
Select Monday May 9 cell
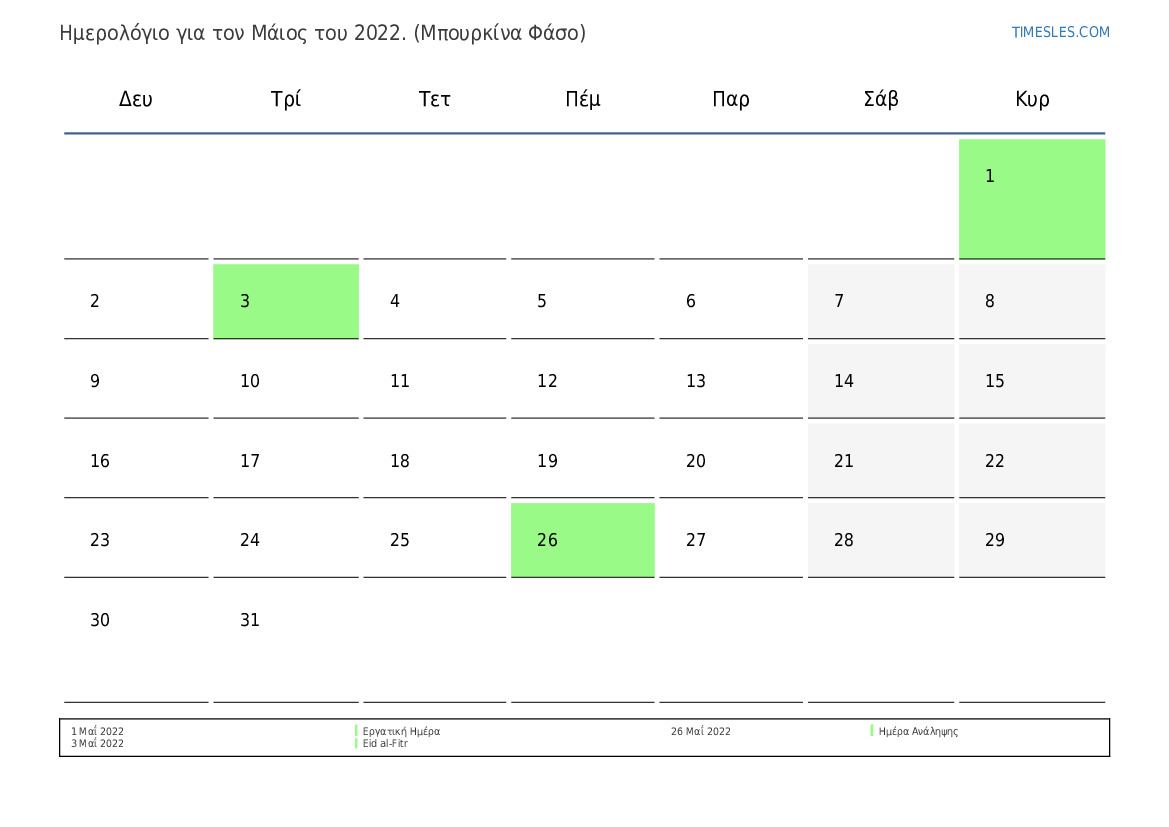136,381
